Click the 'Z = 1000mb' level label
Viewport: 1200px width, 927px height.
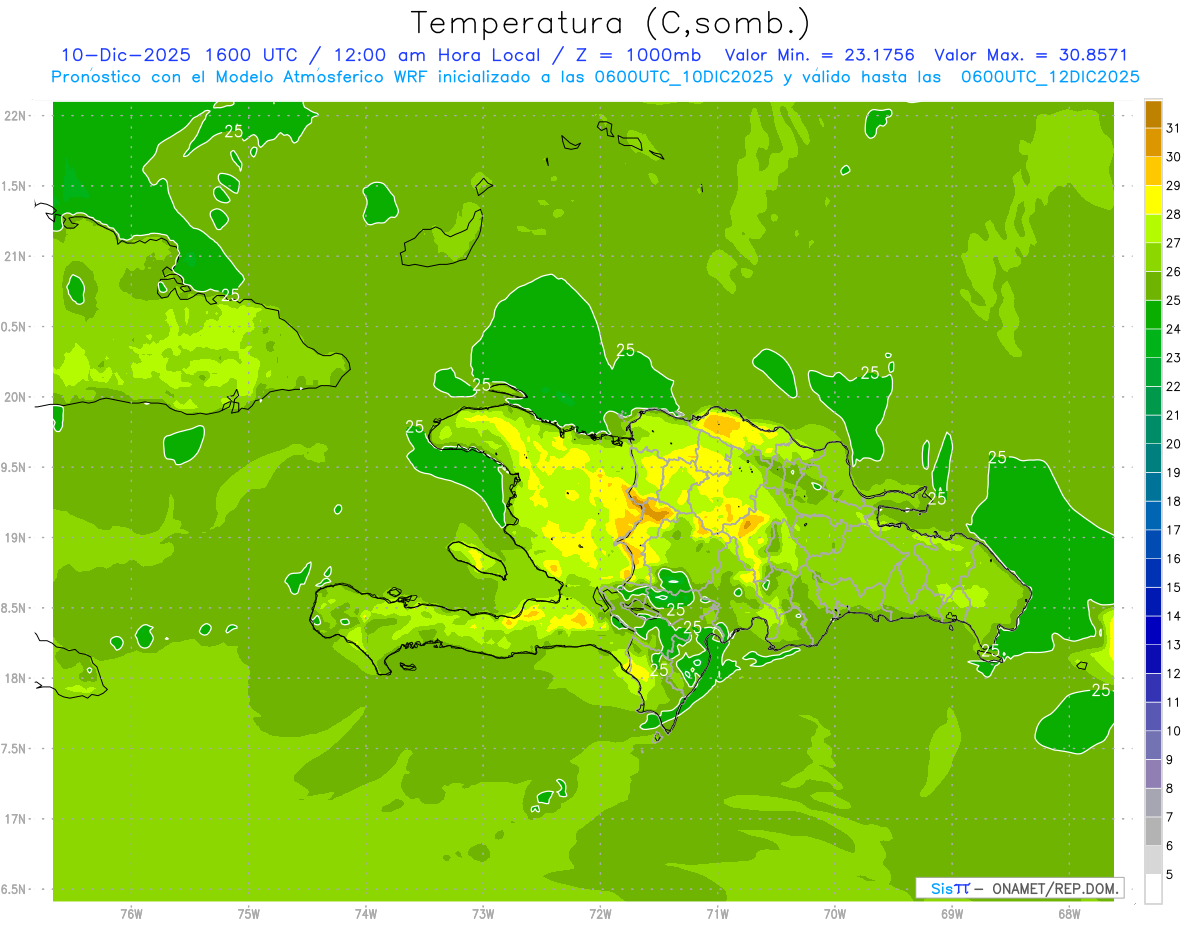tap(639, 55)
